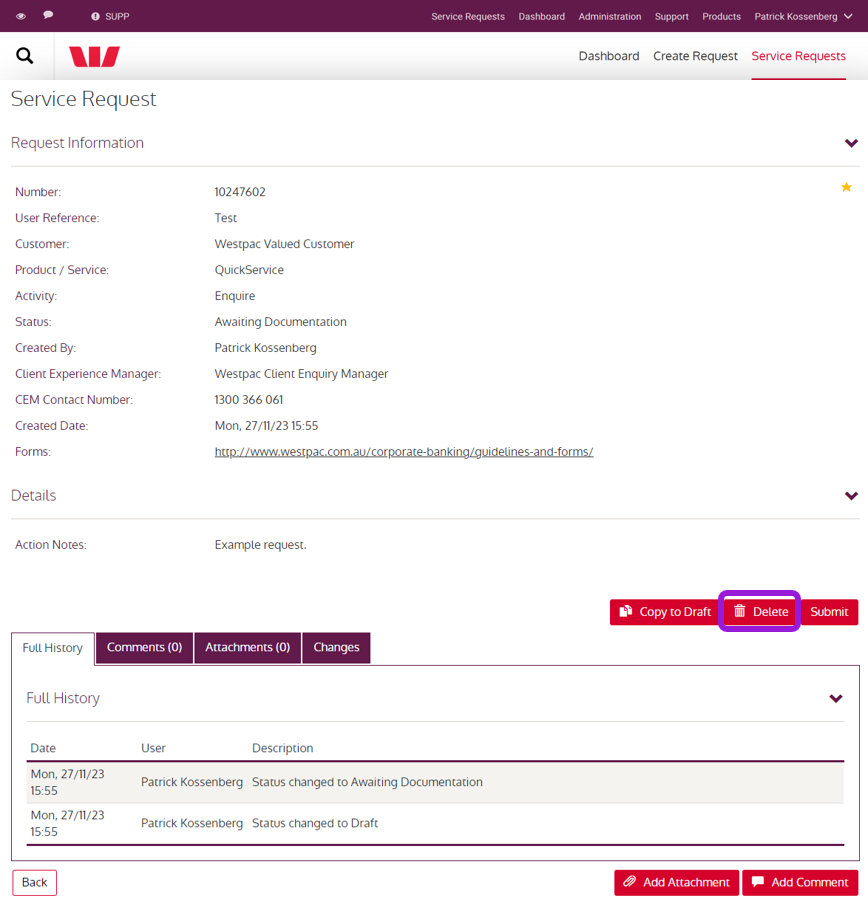Open the Administration menu
The height and width of the screenshot is (903, 868).
[609, 16]
